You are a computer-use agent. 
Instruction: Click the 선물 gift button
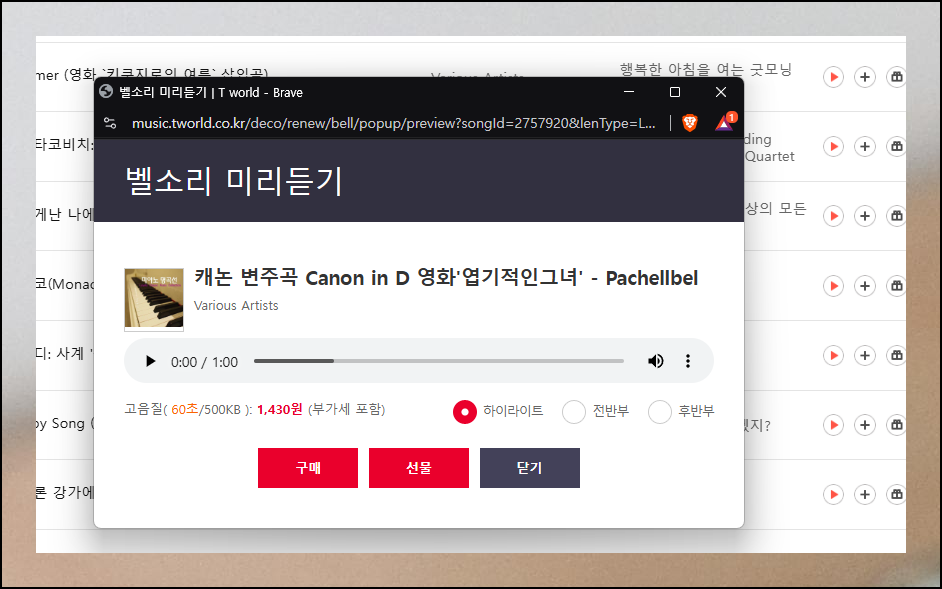point(419,468)
